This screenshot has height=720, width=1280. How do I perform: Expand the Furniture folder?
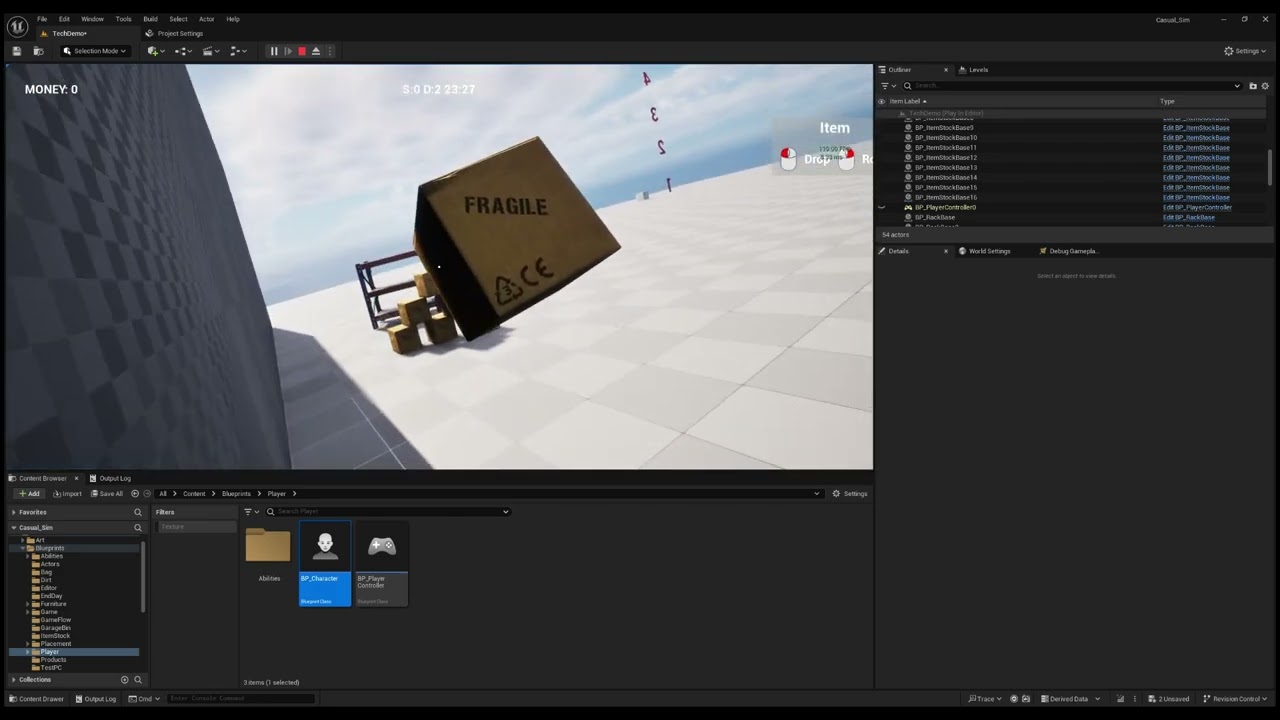[28, 604]
